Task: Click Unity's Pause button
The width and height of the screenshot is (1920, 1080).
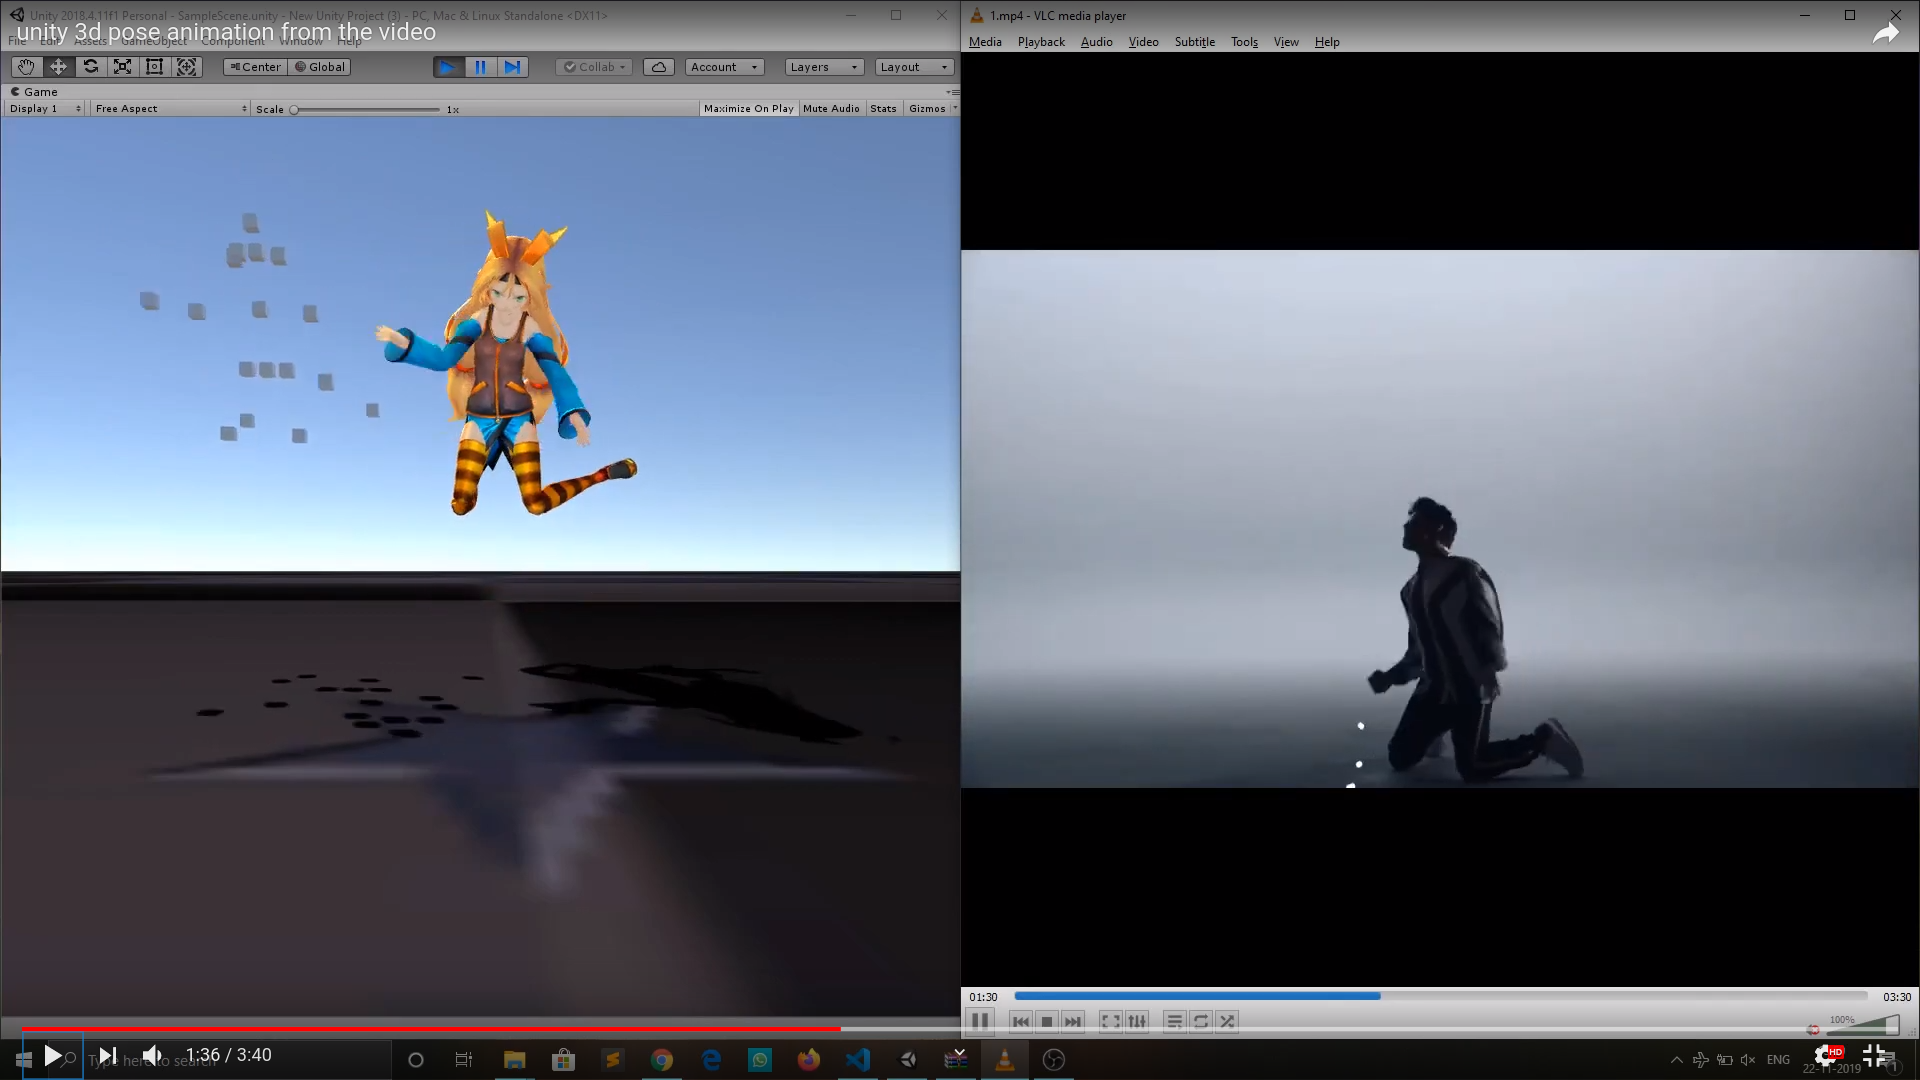Action: coord(480,67)
